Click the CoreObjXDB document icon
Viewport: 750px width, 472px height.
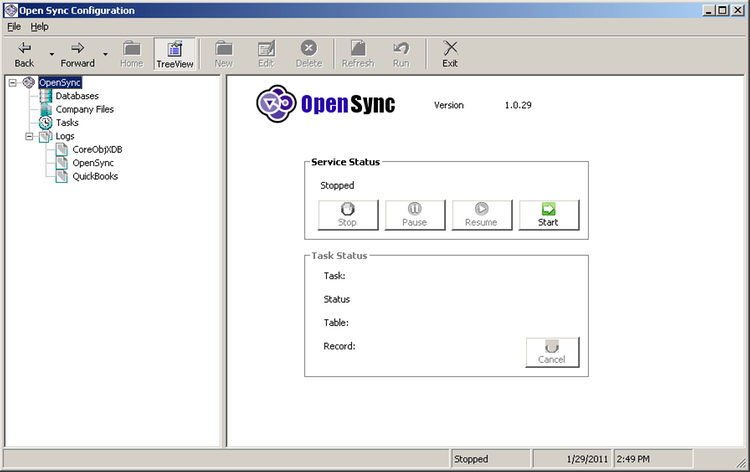point(62,150)
